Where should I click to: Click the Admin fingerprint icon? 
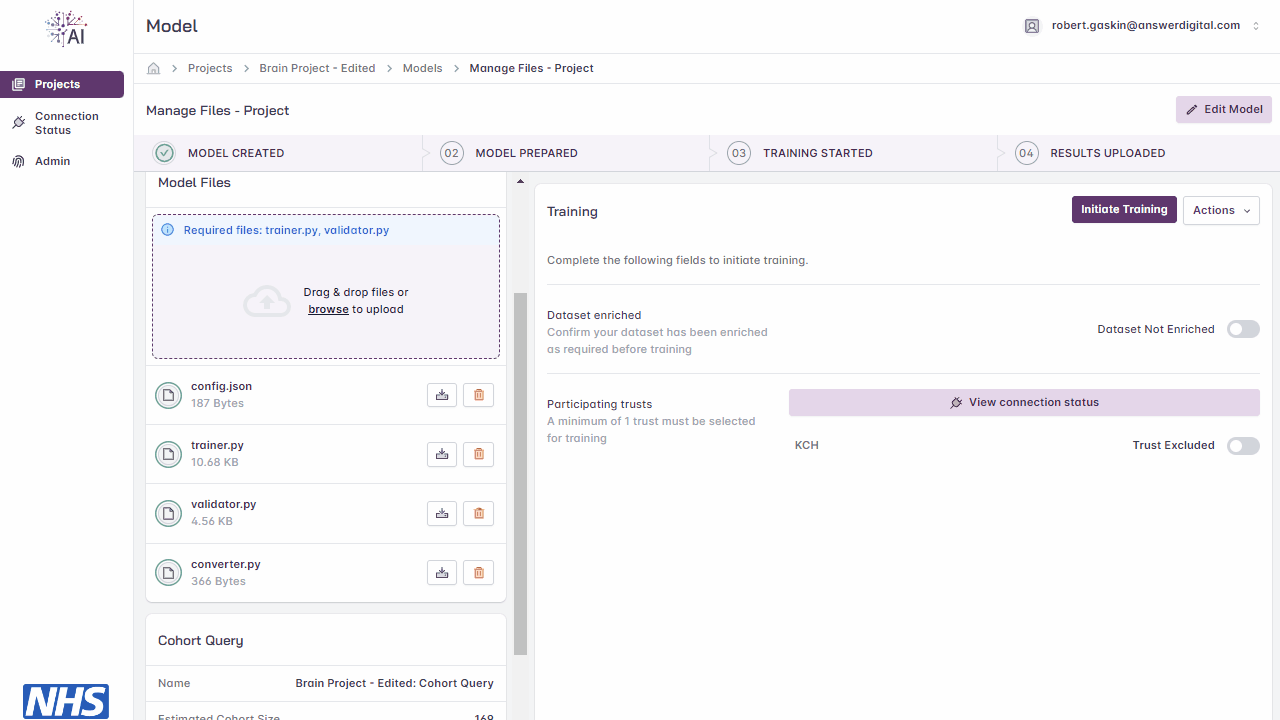point(18,161)
